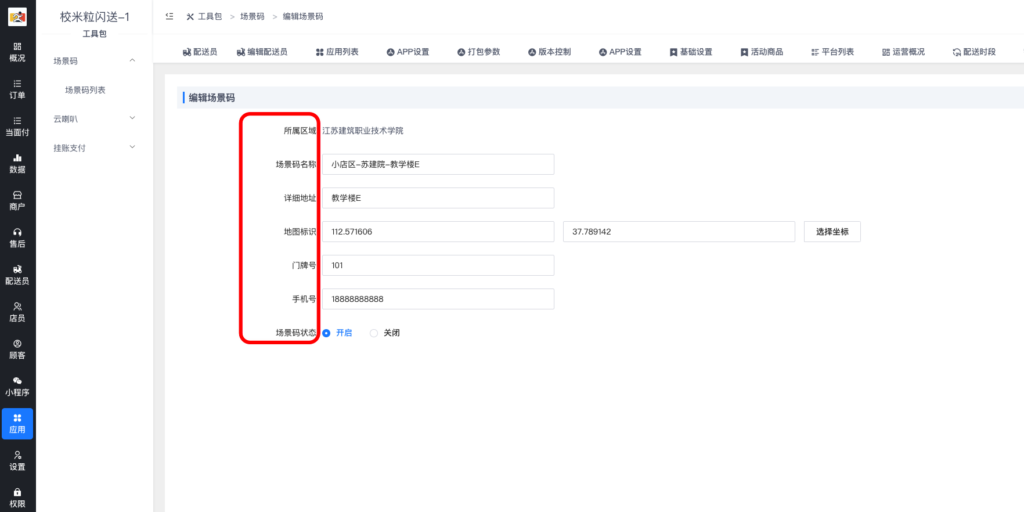Open 配送员 couriers in left sidebar
The width and height of the screenshot is (1024, 512).
pyautogui.click(x=18, y=276)
